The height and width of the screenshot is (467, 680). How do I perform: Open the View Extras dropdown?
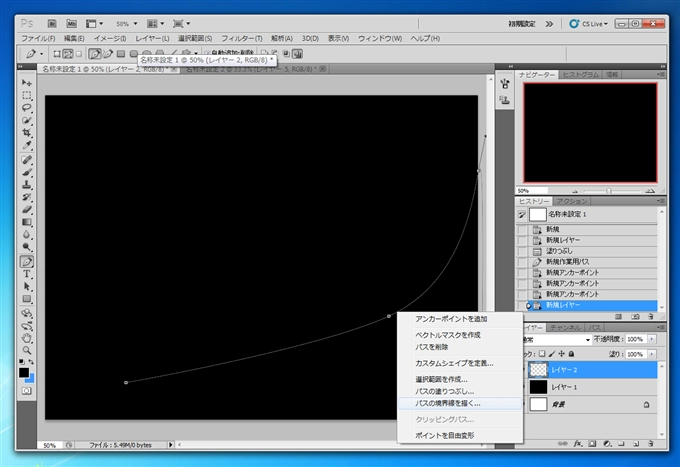click(94, 23)
